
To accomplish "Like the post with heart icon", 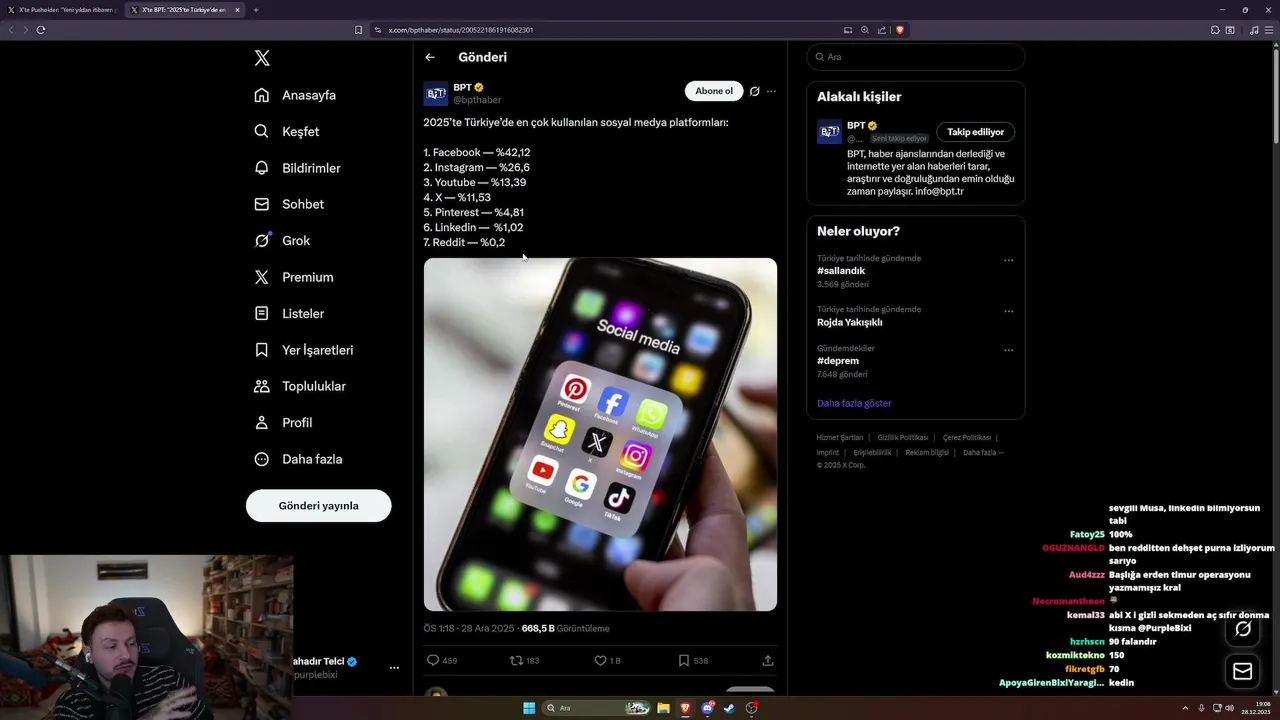I will pyautogui.click(x=600, y=660).
